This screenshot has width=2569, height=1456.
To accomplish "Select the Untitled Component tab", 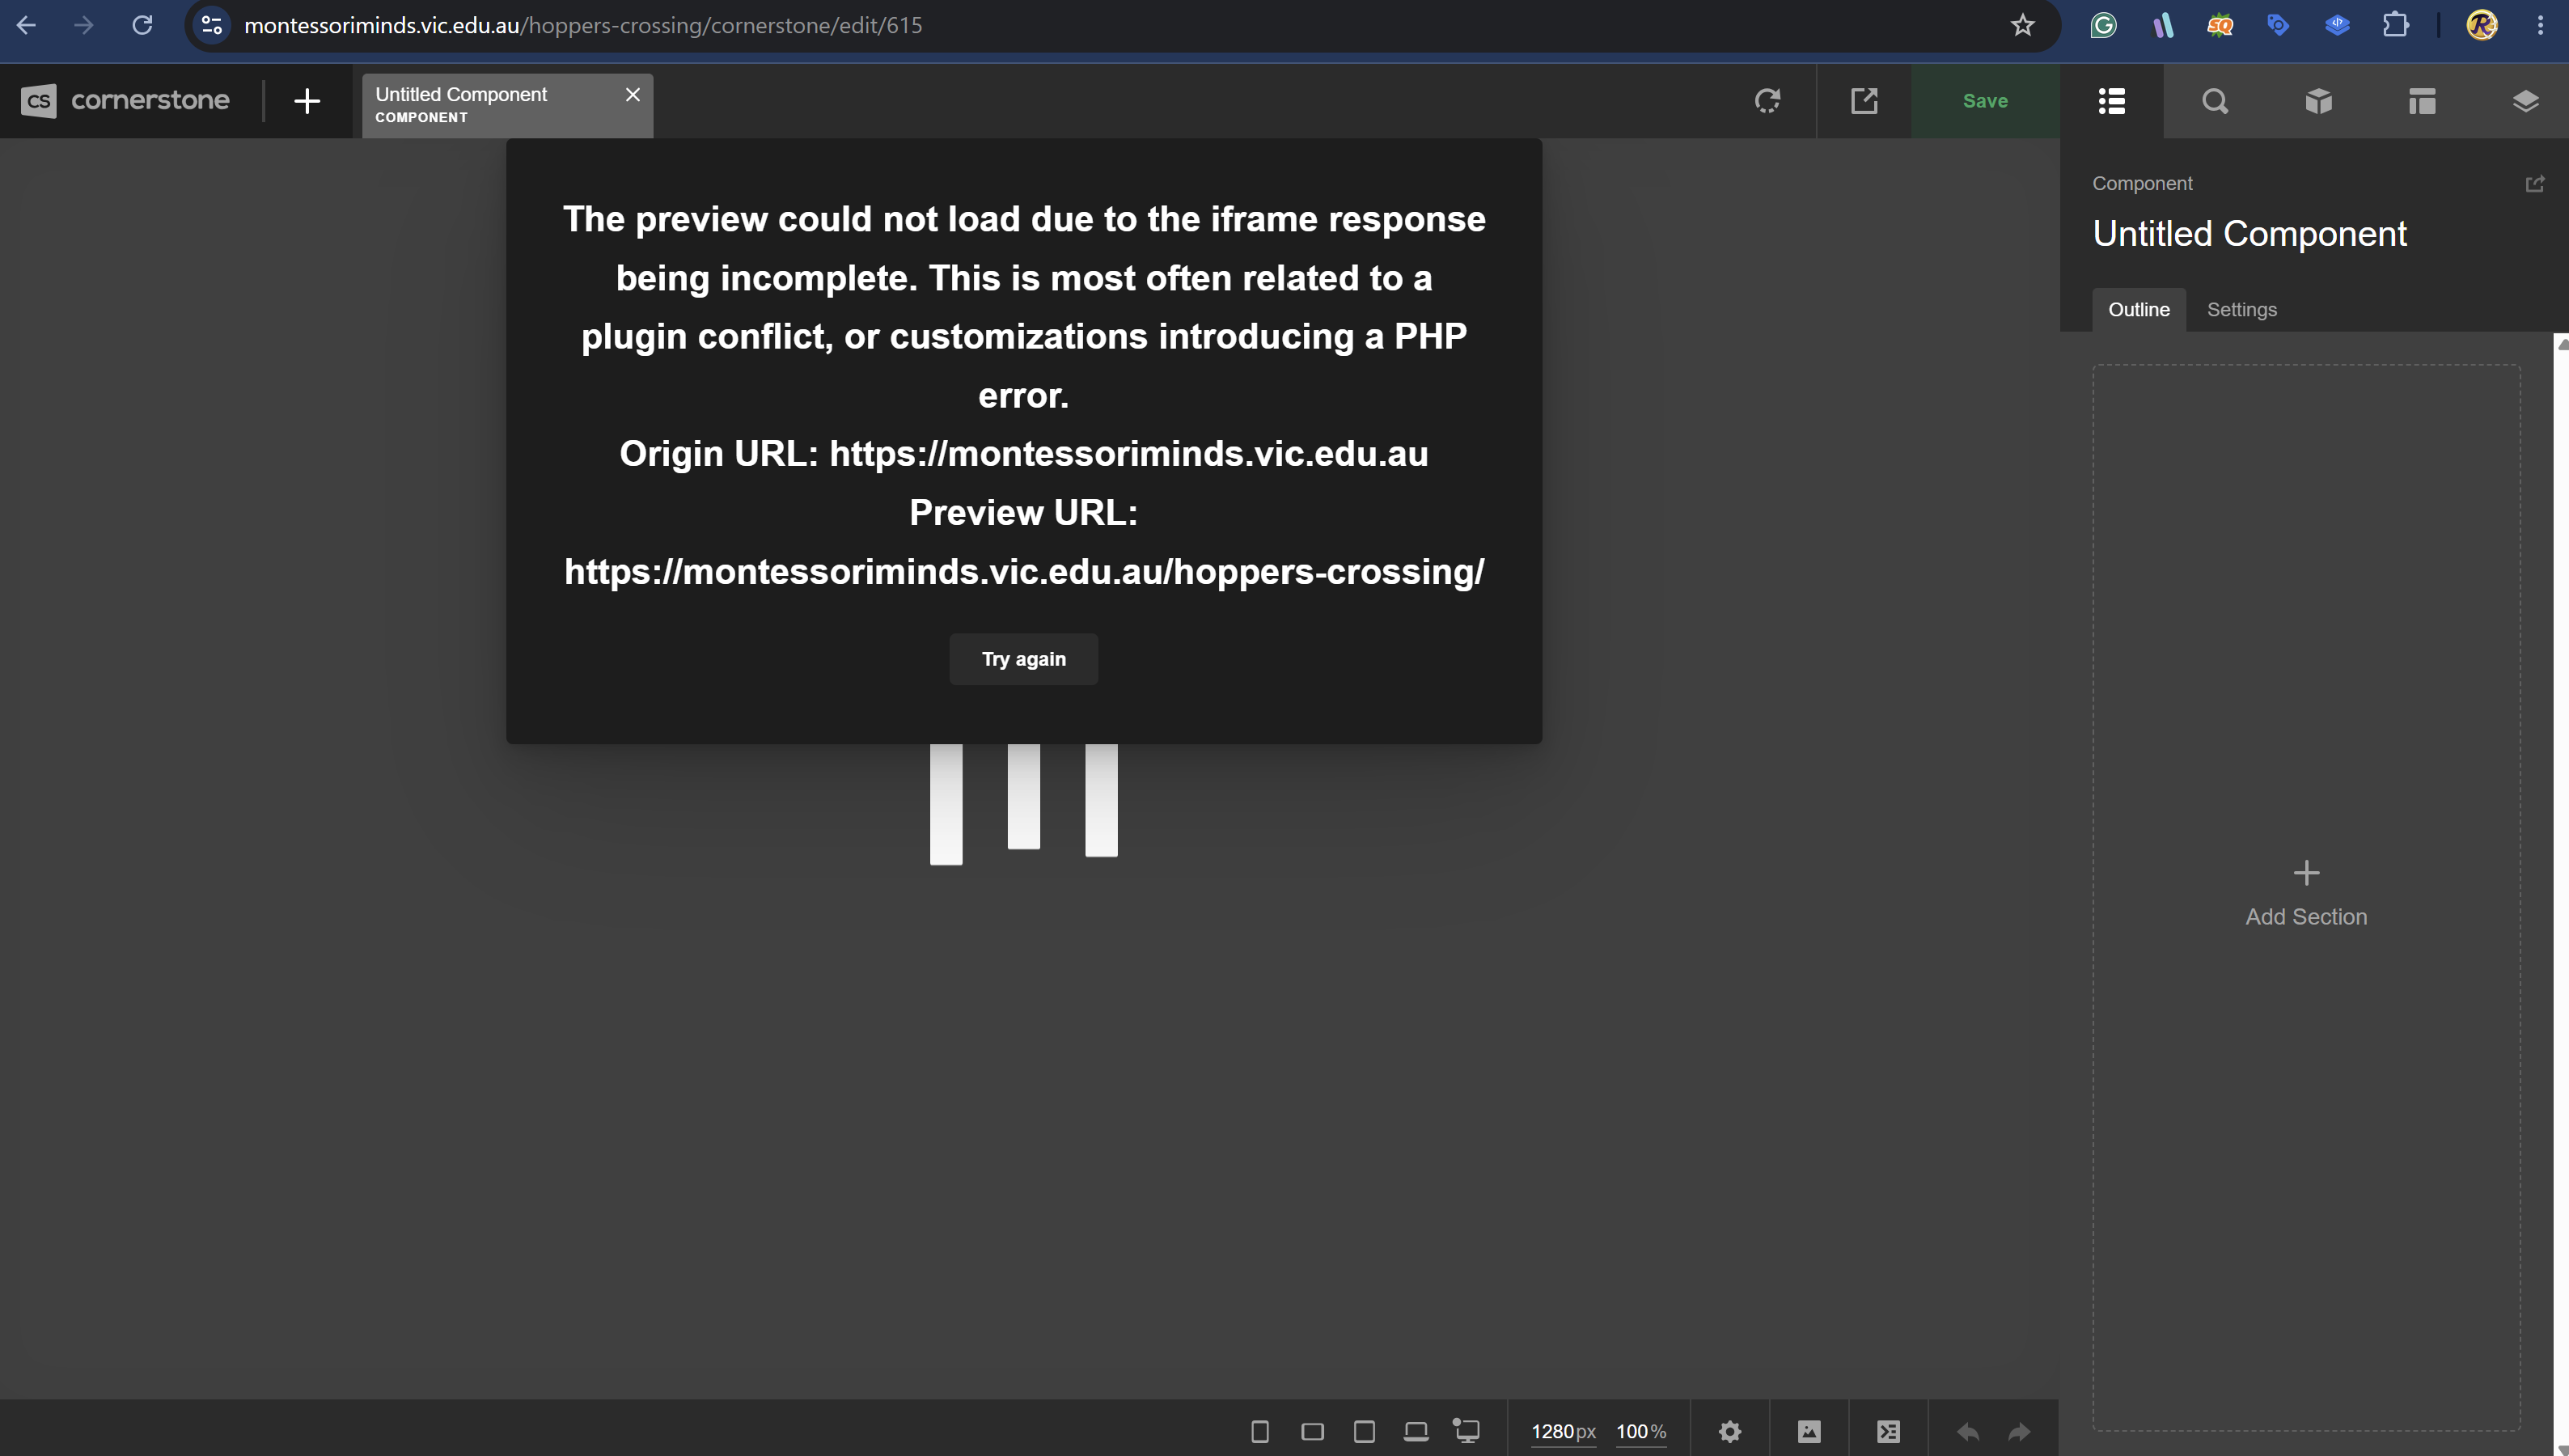I will [507, 105].
